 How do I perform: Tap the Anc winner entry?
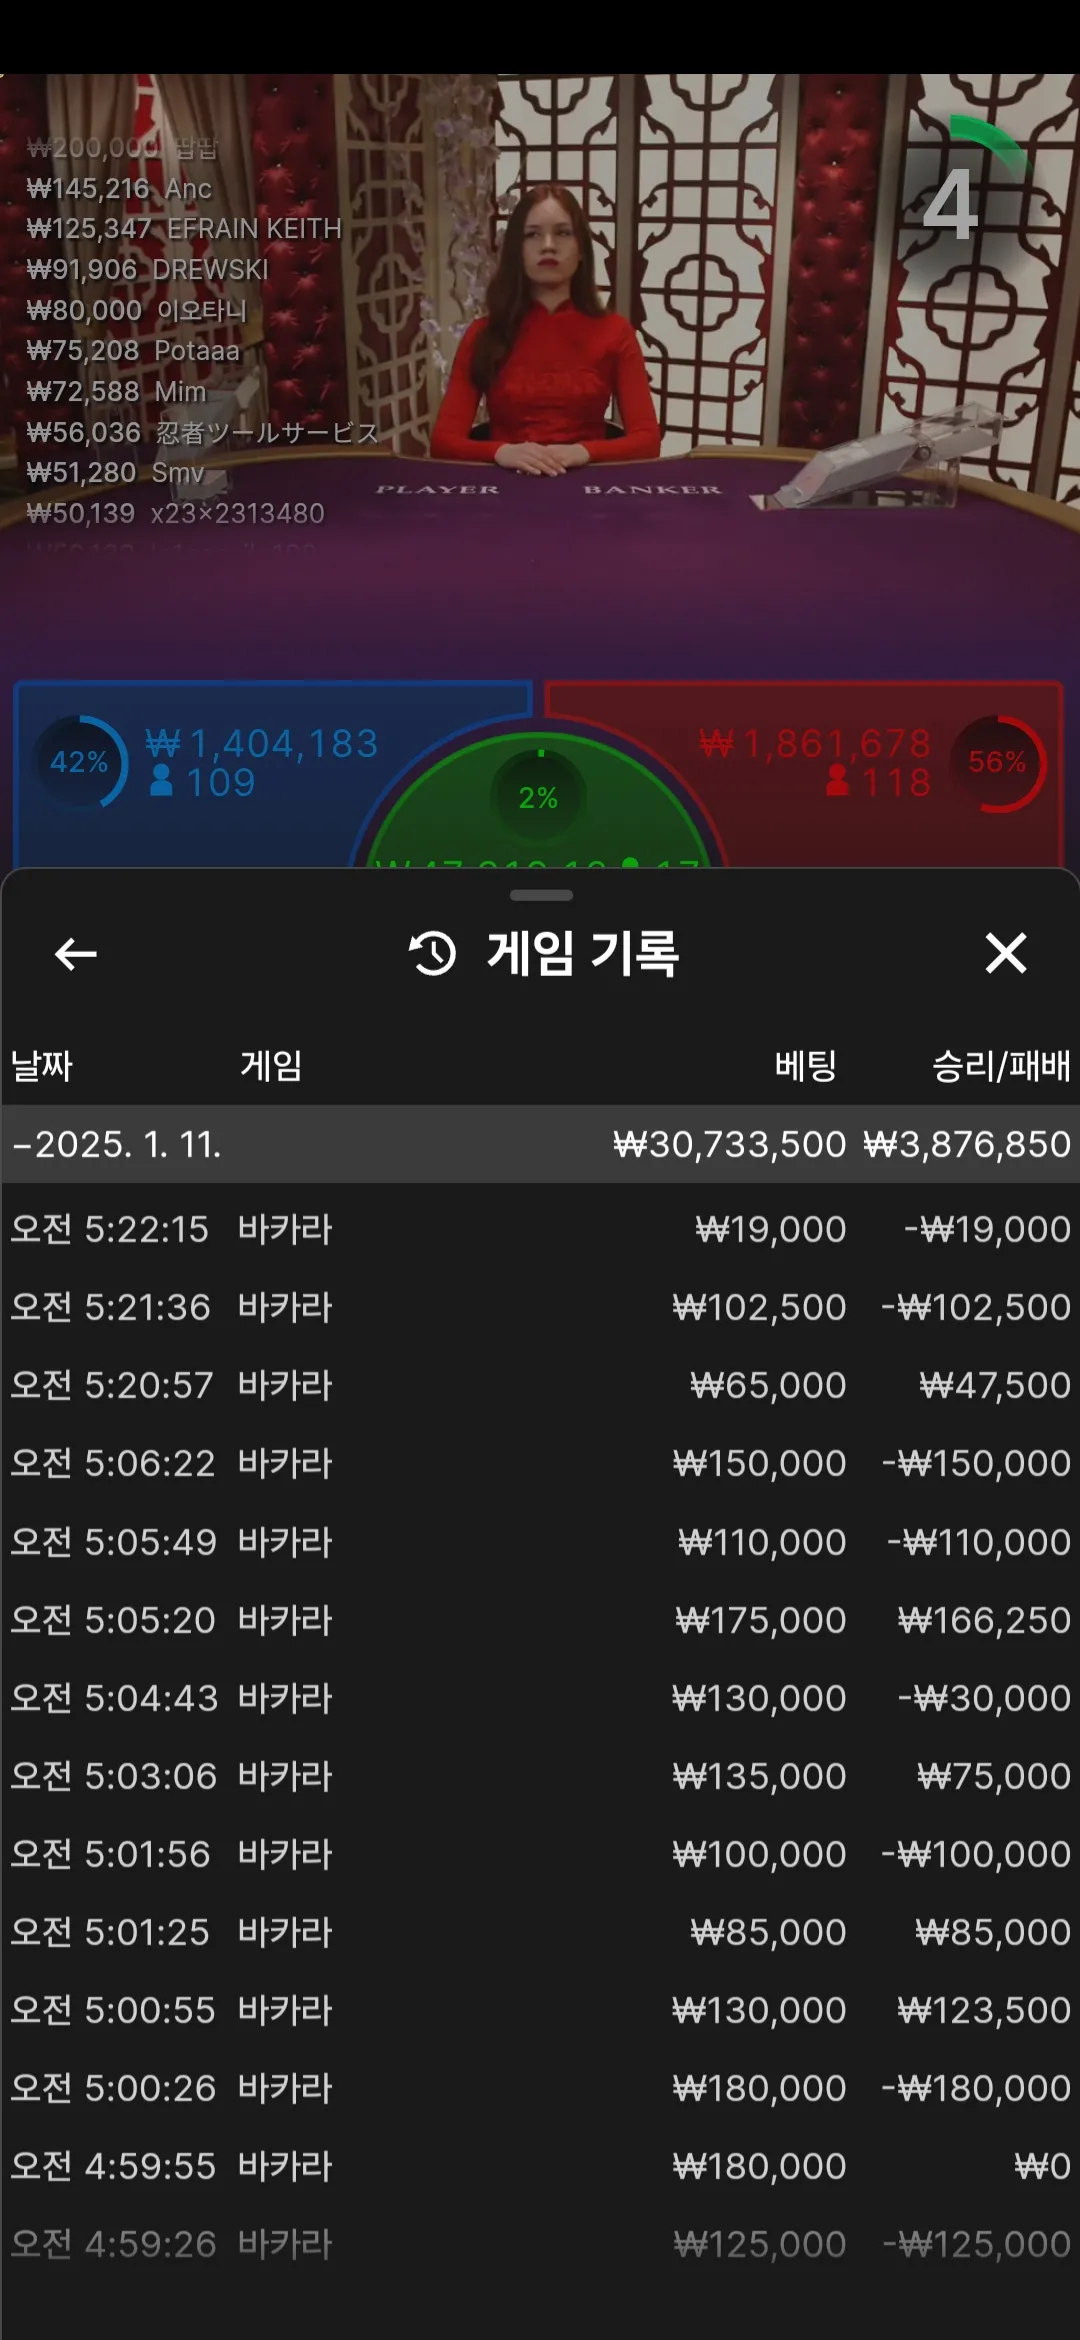tap(119, 189)
